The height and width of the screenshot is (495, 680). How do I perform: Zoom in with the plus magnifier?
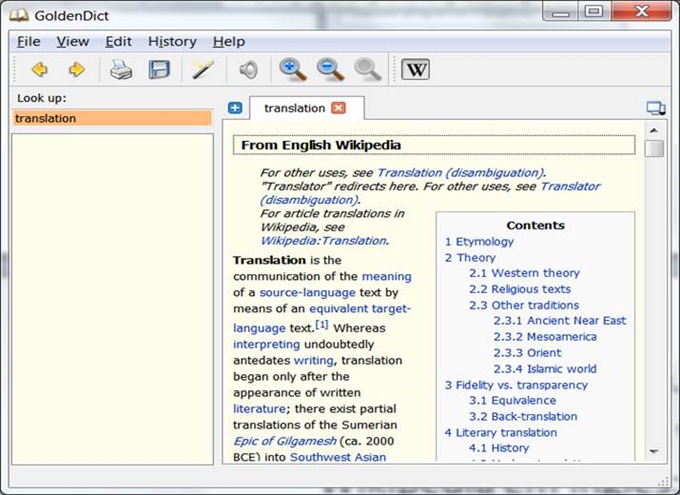coord(293,69)
